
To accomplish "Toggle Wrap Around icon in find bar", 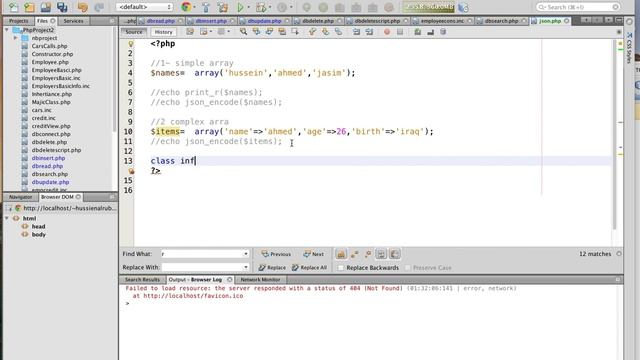I will (x=395, y=254).
